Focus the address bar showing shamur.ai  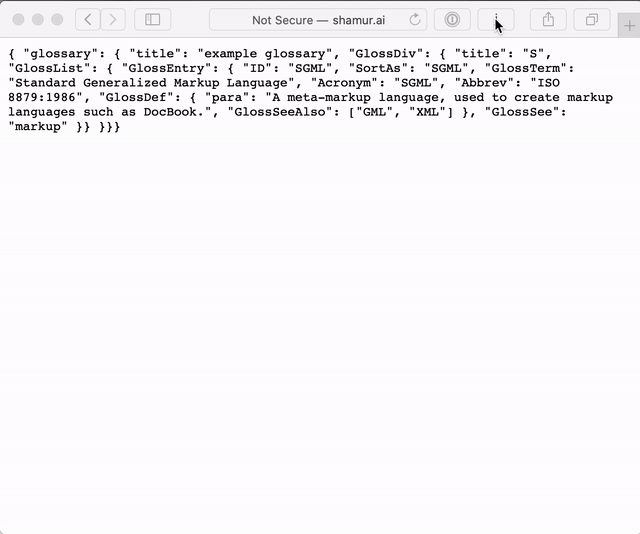318,20
